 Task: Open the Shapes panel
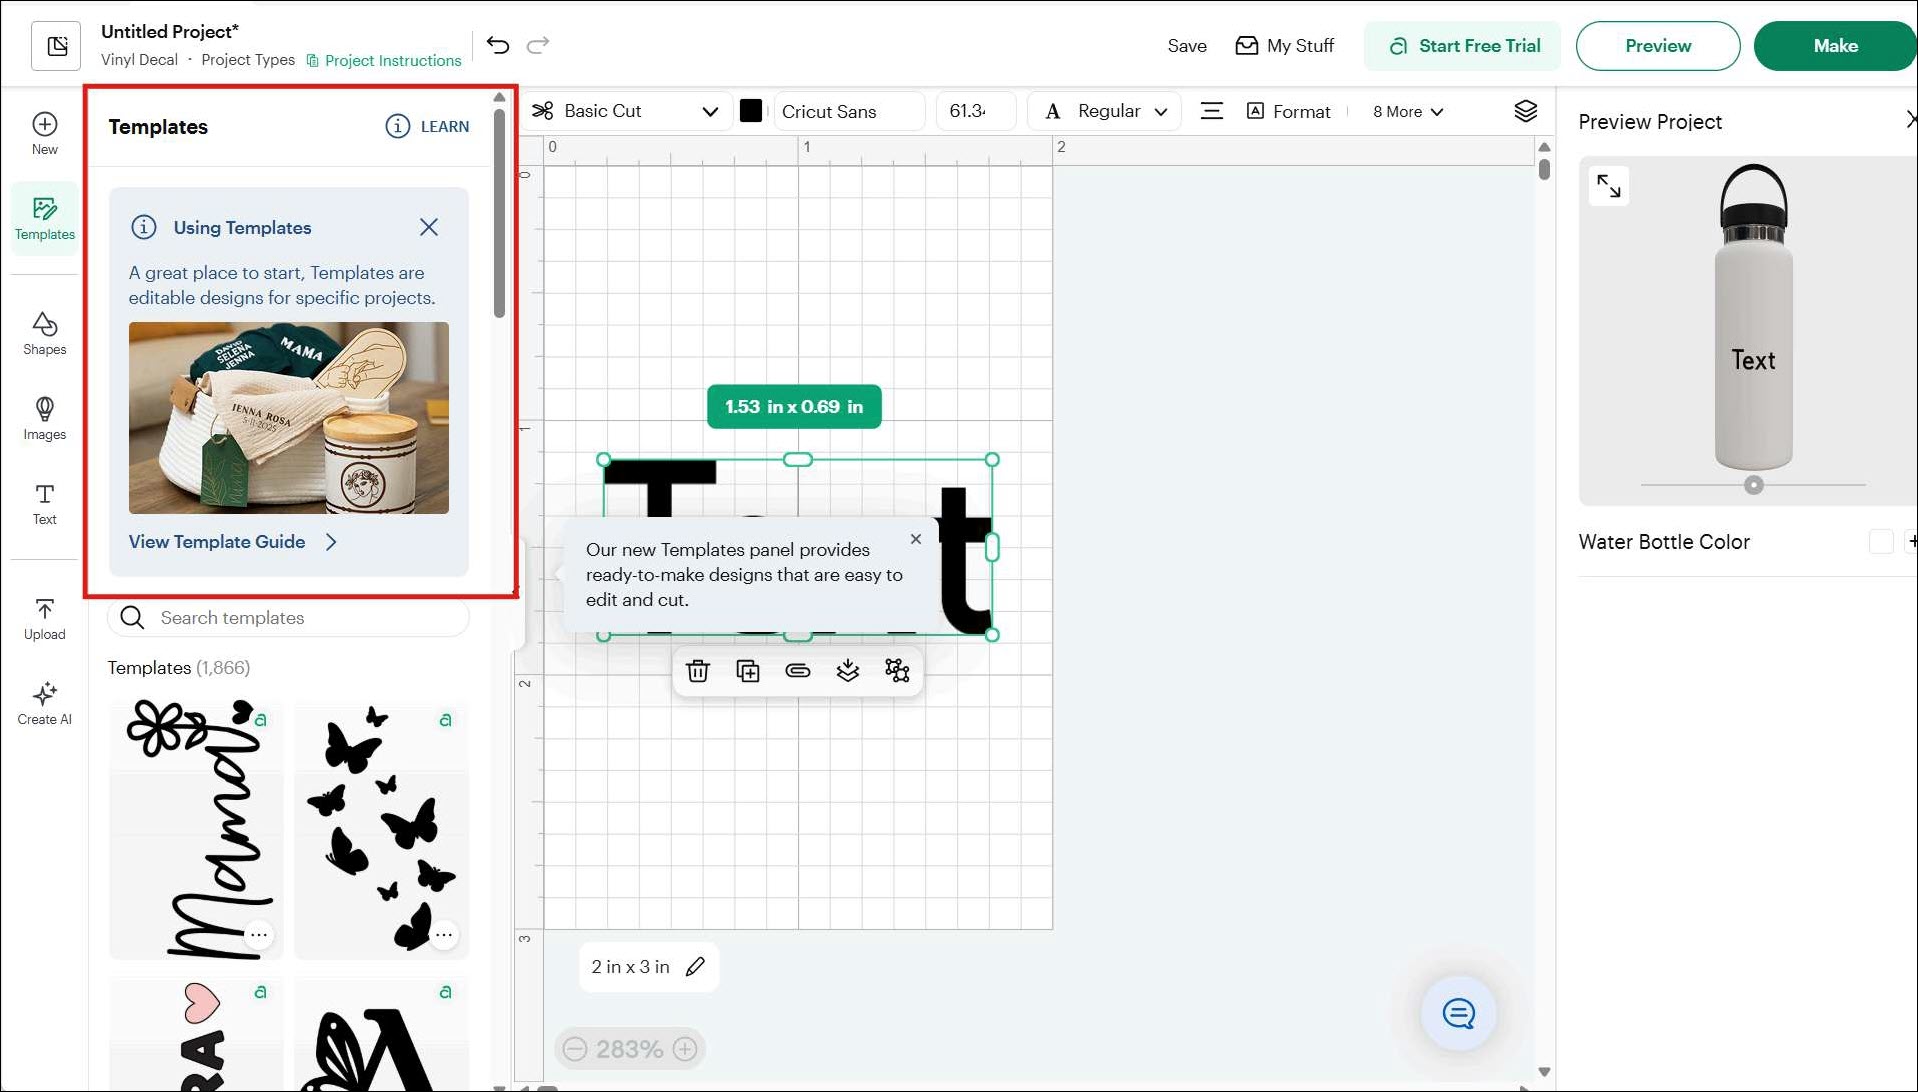tap(45, 333)
